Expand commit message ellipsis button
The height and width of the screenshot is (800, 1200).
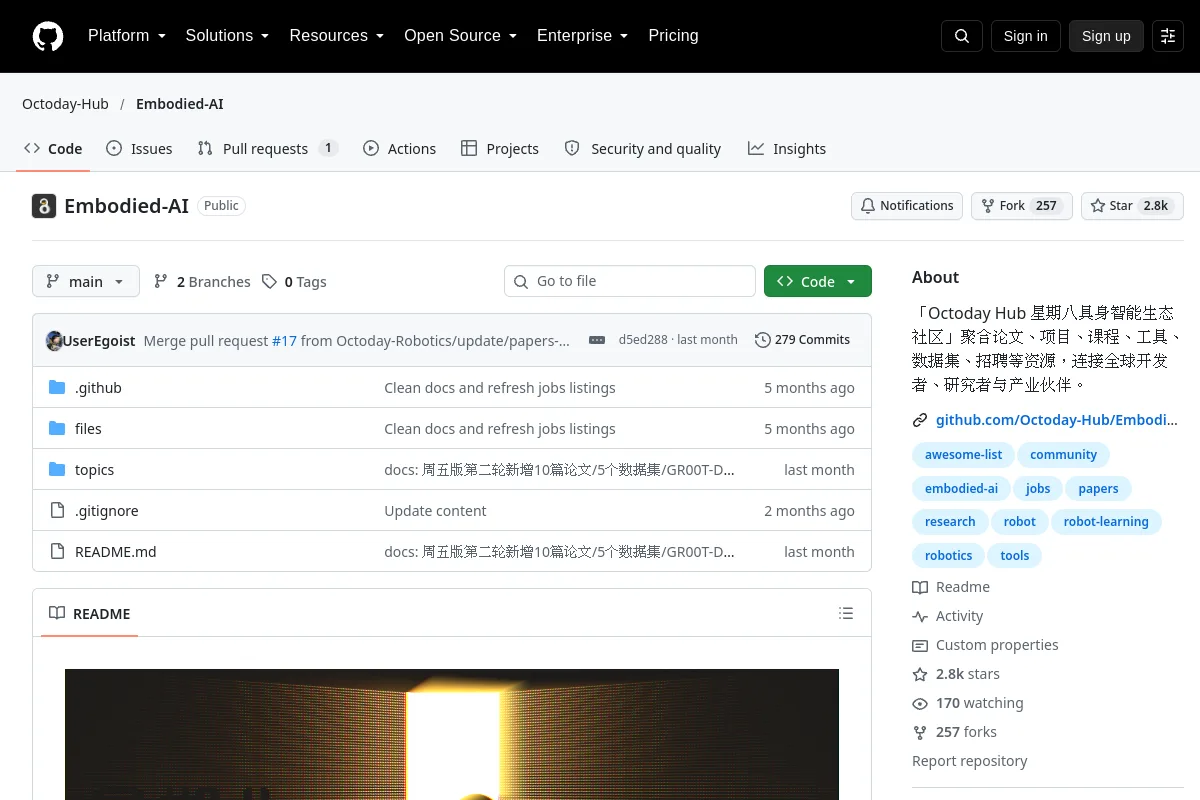point(597,340)
